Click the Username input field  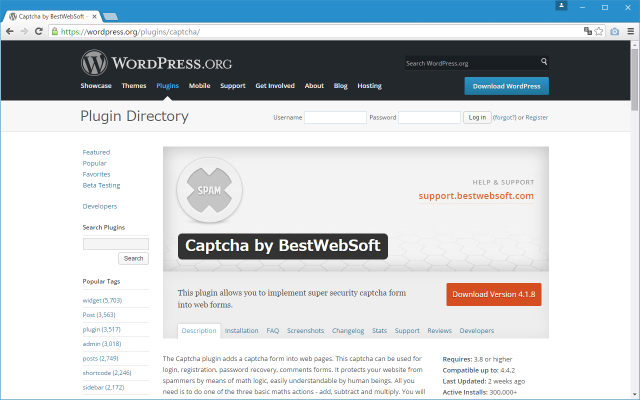click(x=335, y=118)
